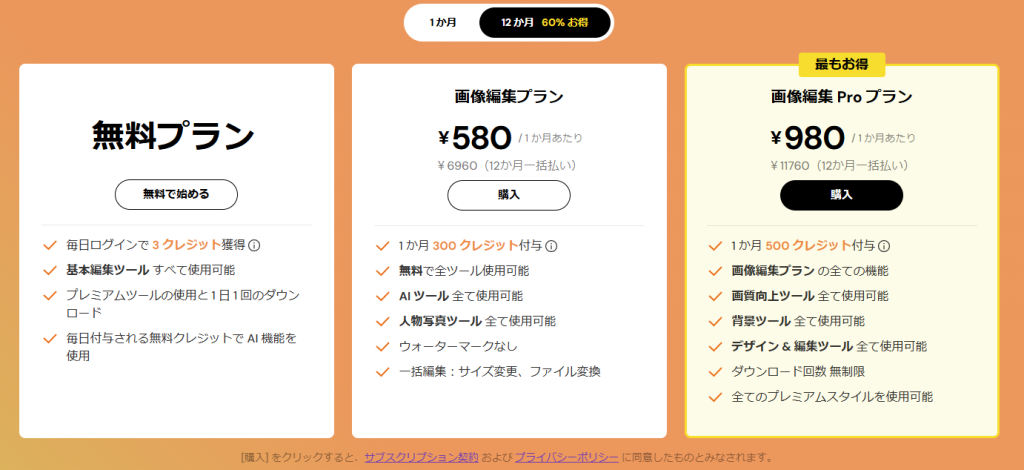Open the プライバシーポリシー link
Screen dimensions: 1024x470
point(567,457)
